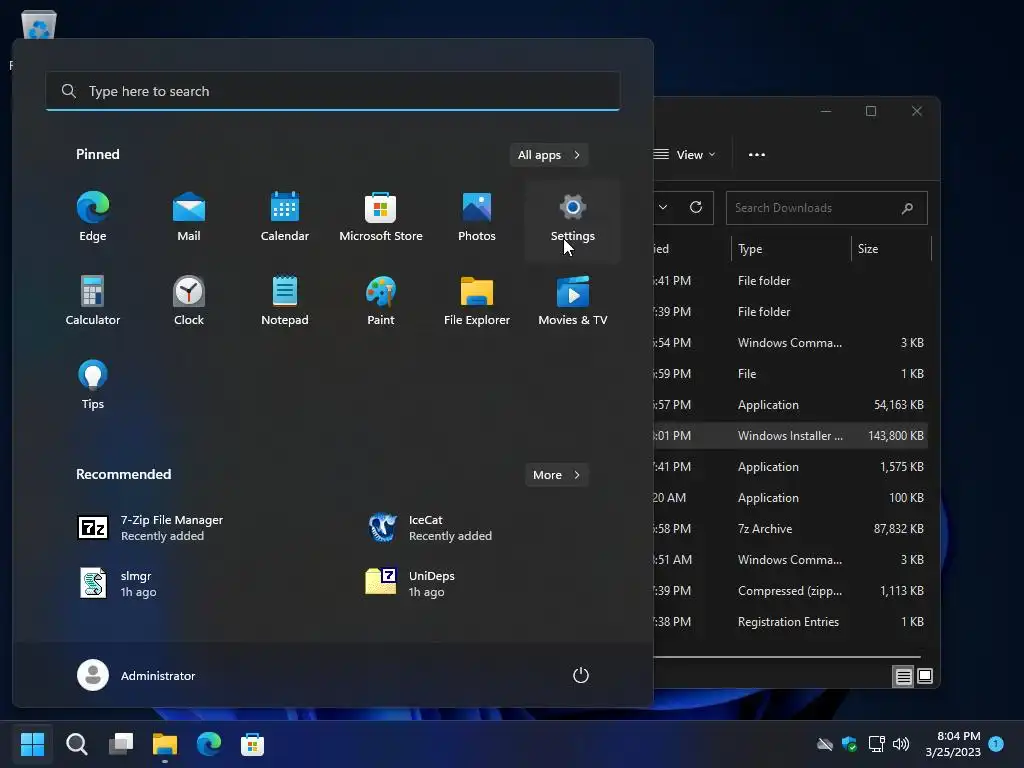This screenshot has height=768, width=1024.
Task: Launch the Photos app
Action: click(x=477, y=217)
